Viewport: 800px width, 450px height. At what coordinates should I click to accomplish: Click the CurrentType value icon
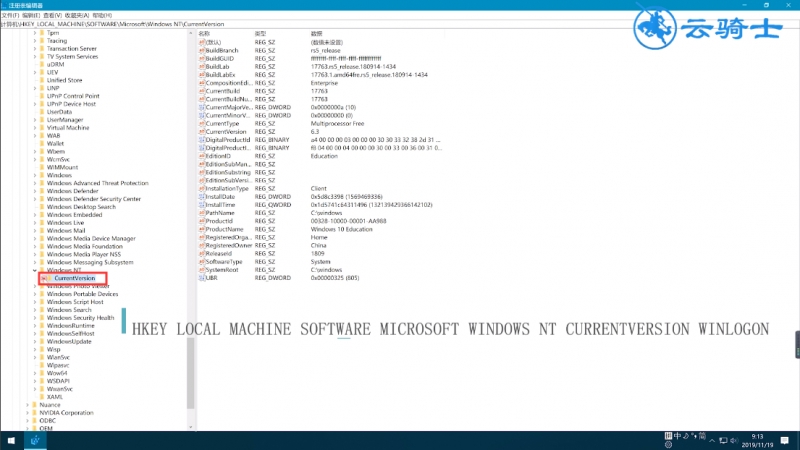(x=202, y=124)
